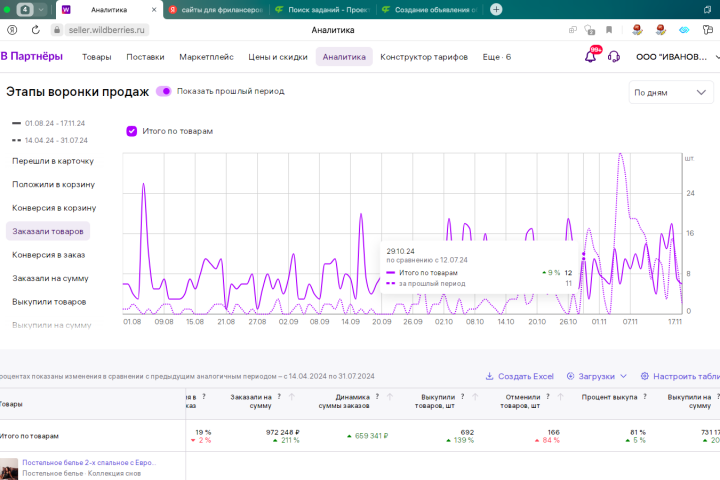This screenshot has width=720, height=480.
Task: Expand the Загрузки dropdown chevron
Action: click(623, 376)
